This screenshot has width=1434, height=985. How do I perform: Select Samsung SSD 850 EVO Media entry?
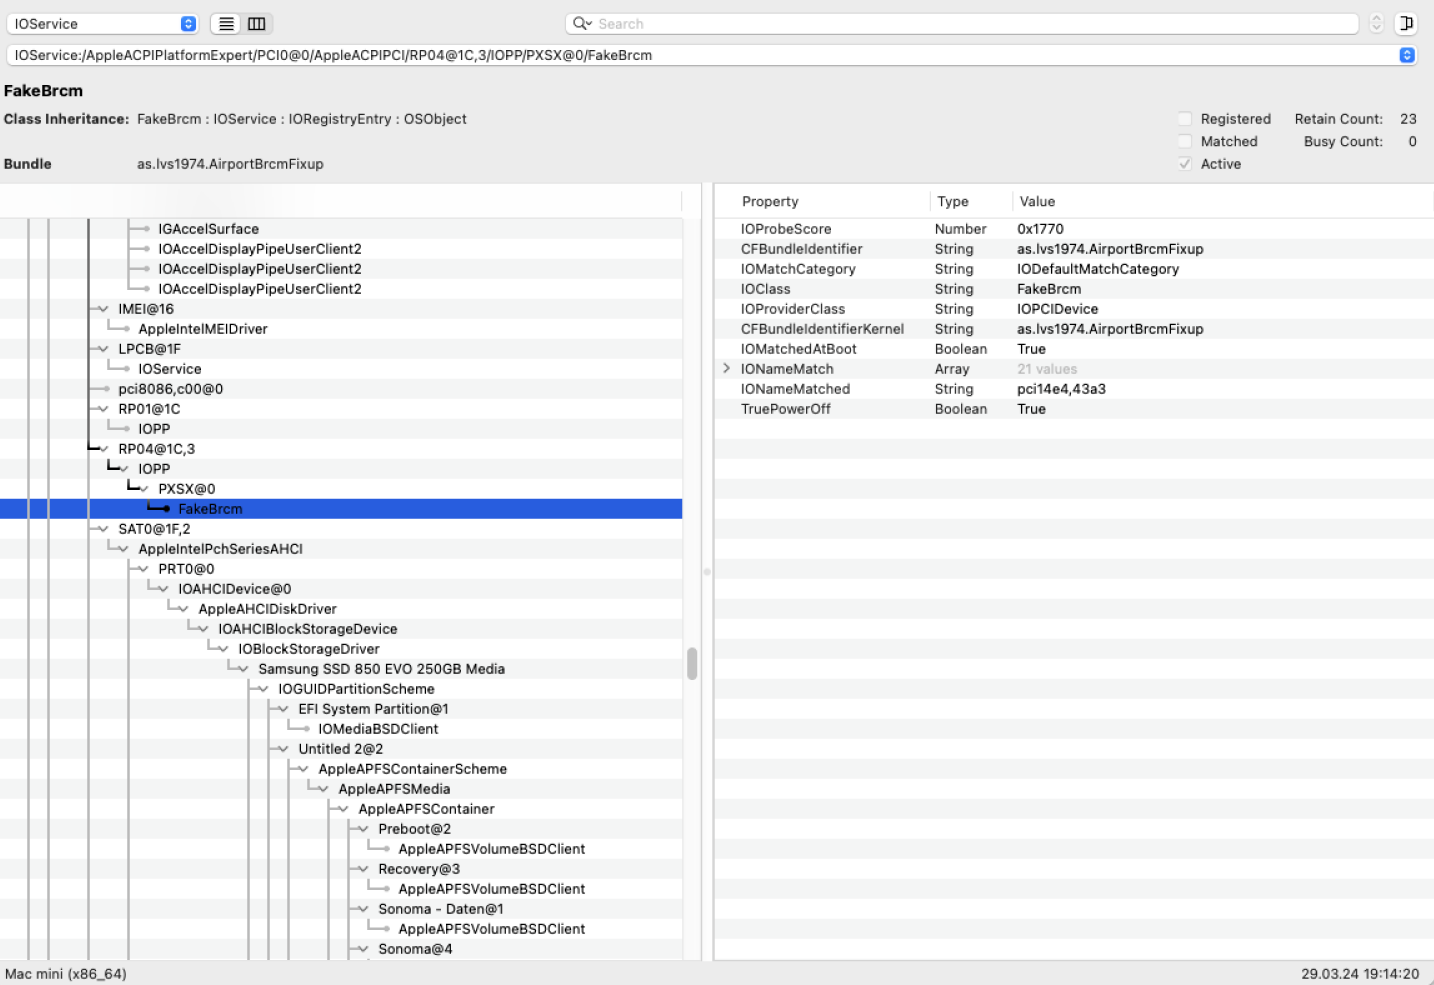381,669
